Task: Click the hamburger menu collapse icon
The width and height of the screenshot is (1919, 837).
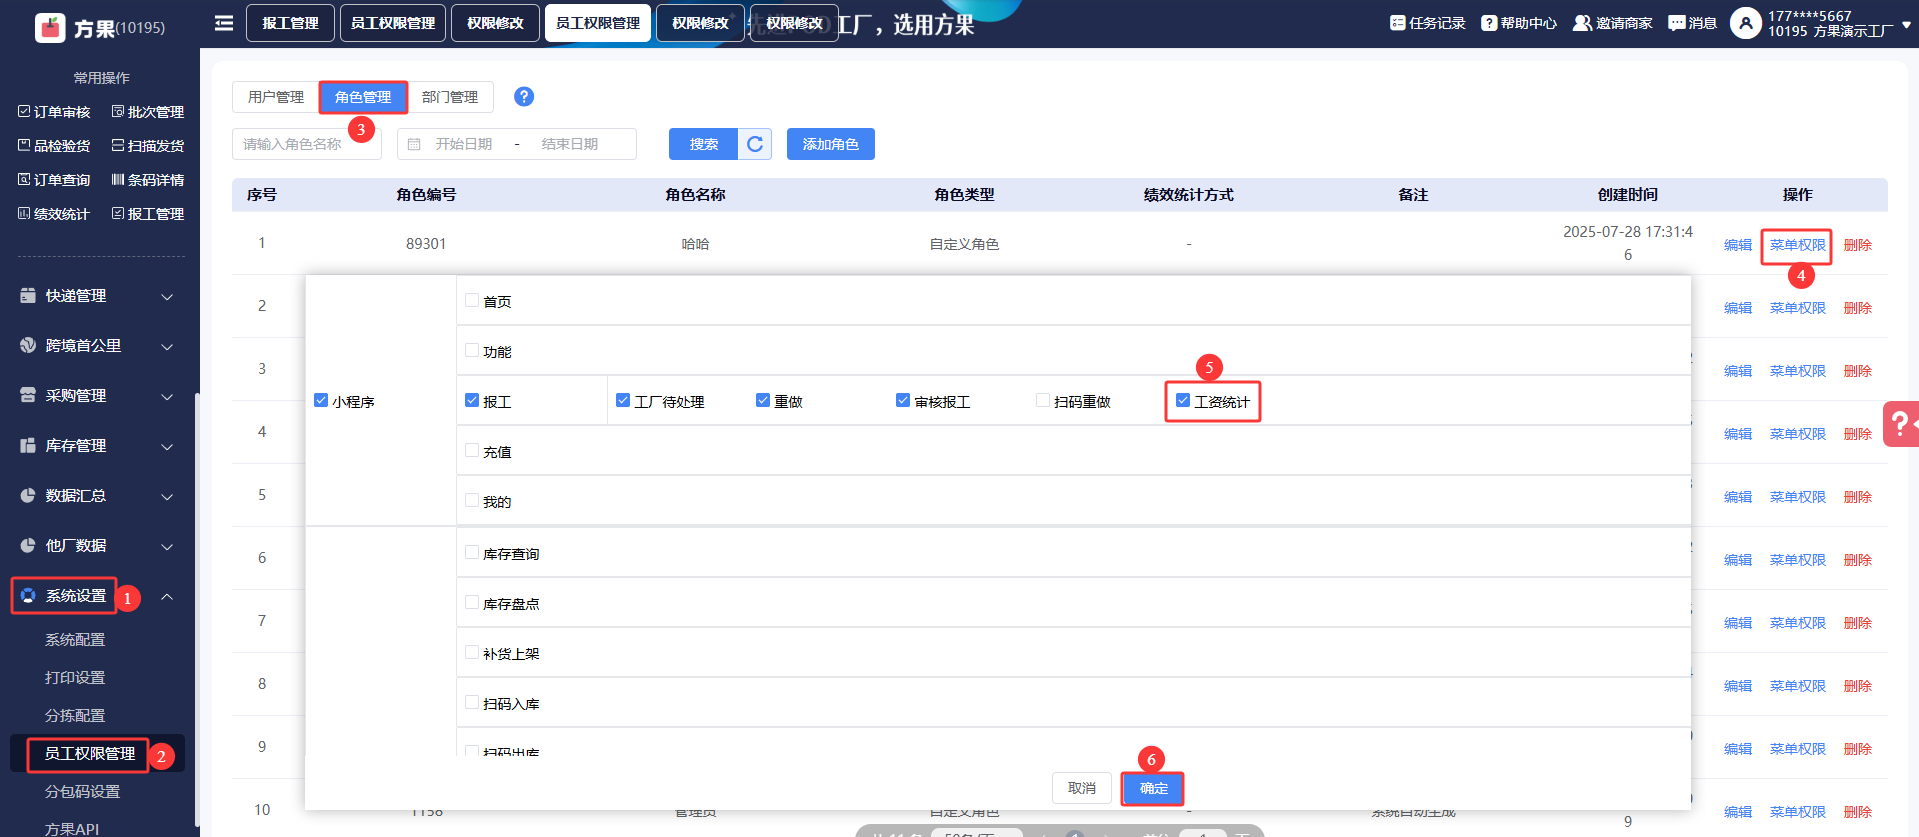Action: pyautogui.click(x=224, y=23)
